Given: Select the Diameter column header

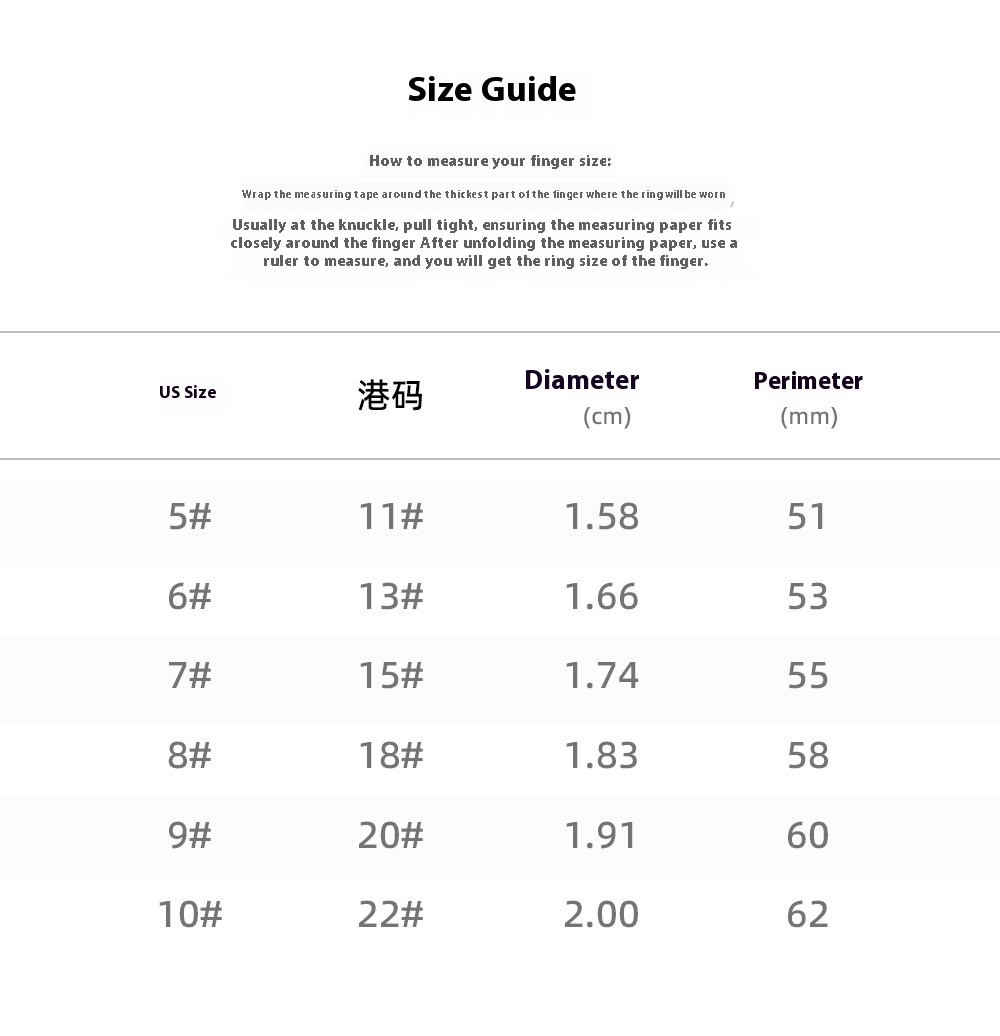Looking at the screenshot, I should click(x=582, y=381).
